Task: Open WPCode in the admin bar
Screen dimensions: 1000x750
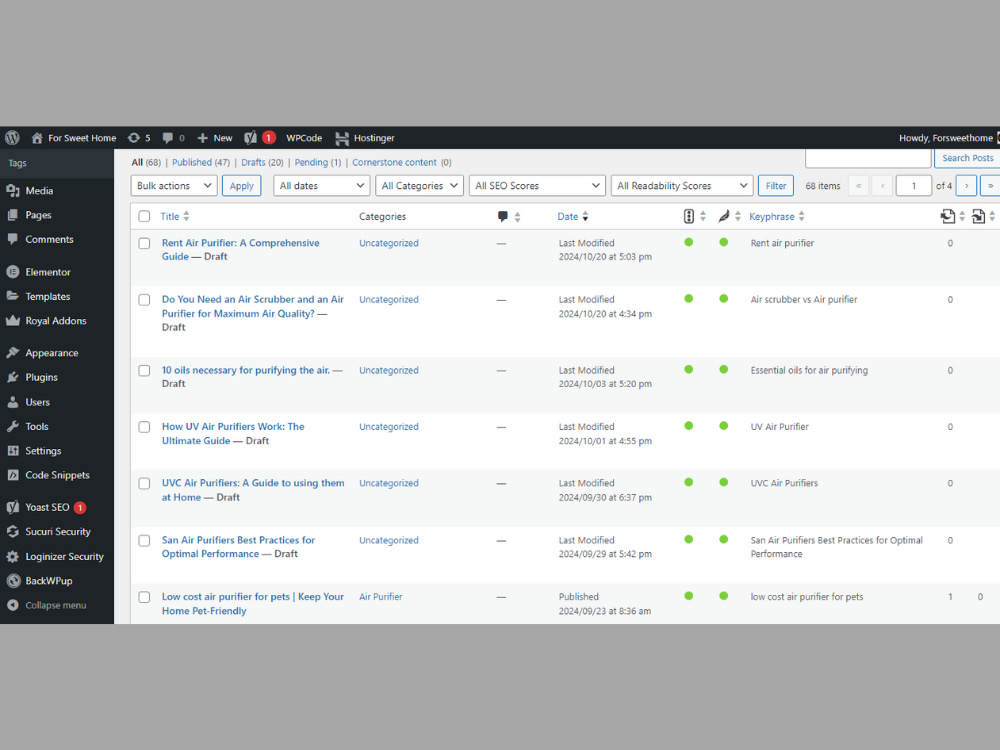Action: point(304,138)
